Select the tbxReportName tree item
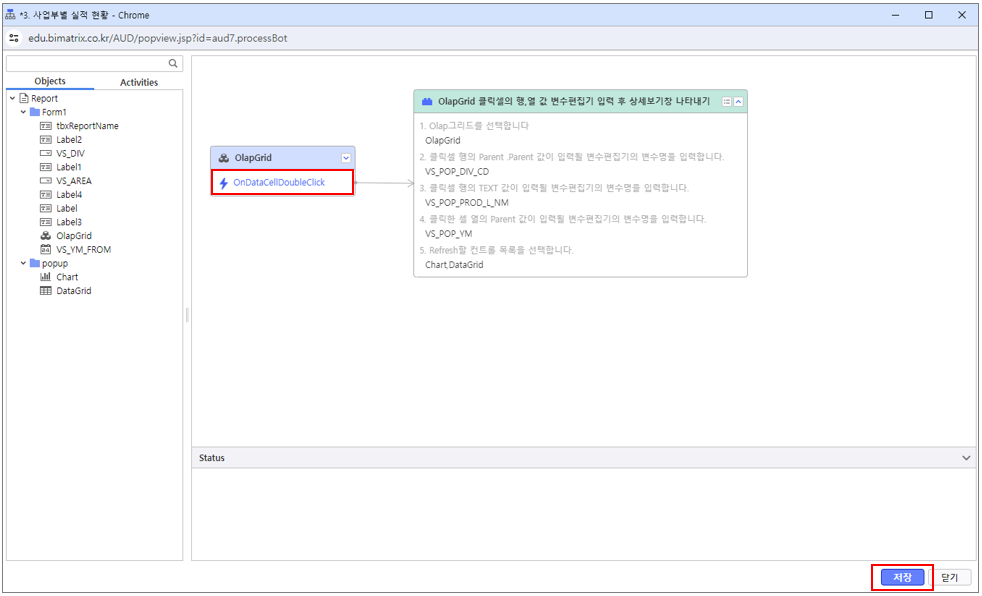Screen dimensions: 982x596 87,126
